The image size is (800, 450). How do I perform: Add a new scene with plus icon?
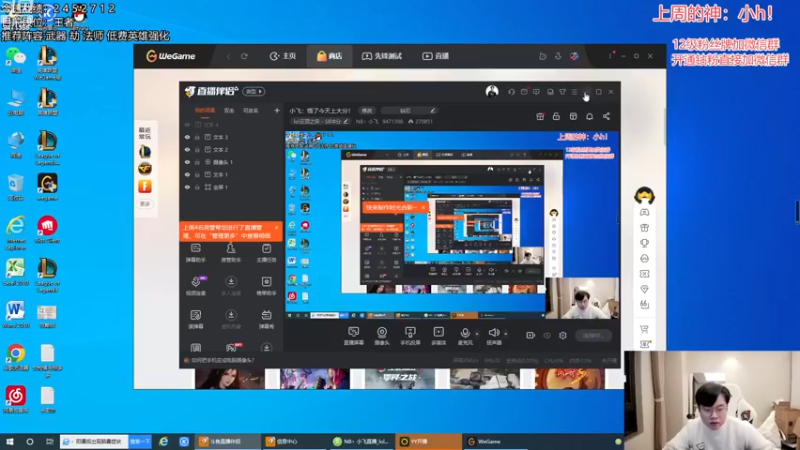pos(277,110)
